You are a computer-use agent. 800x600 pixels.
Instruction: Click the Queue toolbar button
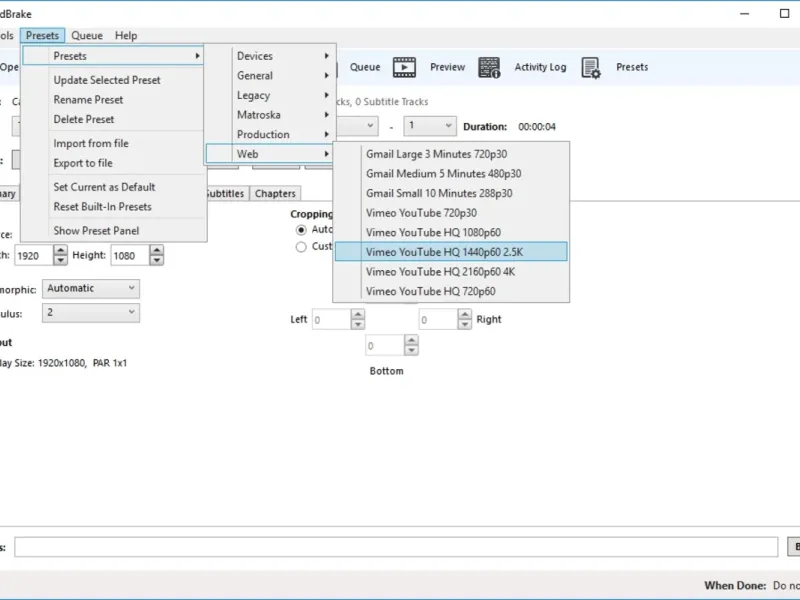click(x=365, y=67)
